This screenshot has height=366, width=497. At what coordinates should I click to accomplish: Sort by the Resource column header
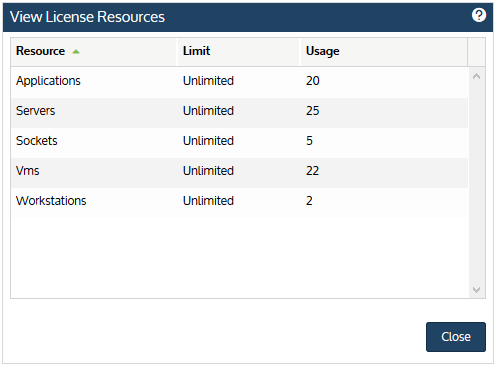click(94, 52)
